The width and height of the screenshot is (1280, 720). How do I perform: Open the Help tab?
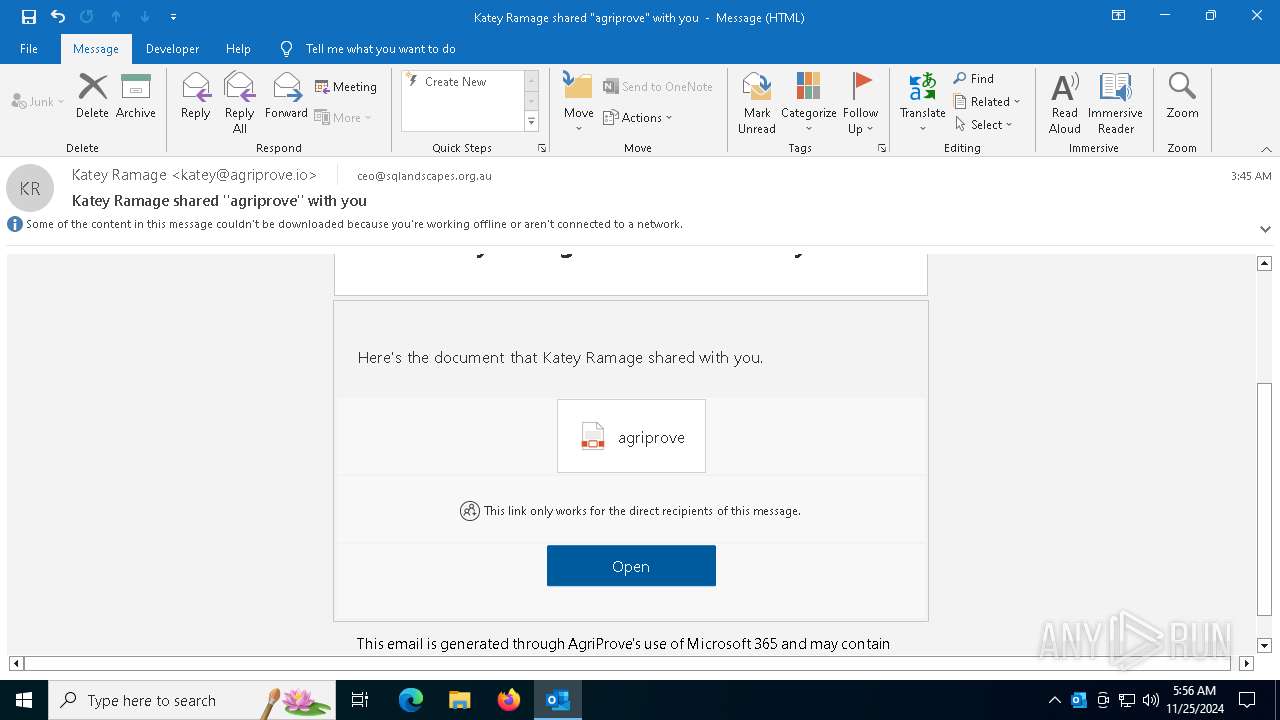pos(238,49)
